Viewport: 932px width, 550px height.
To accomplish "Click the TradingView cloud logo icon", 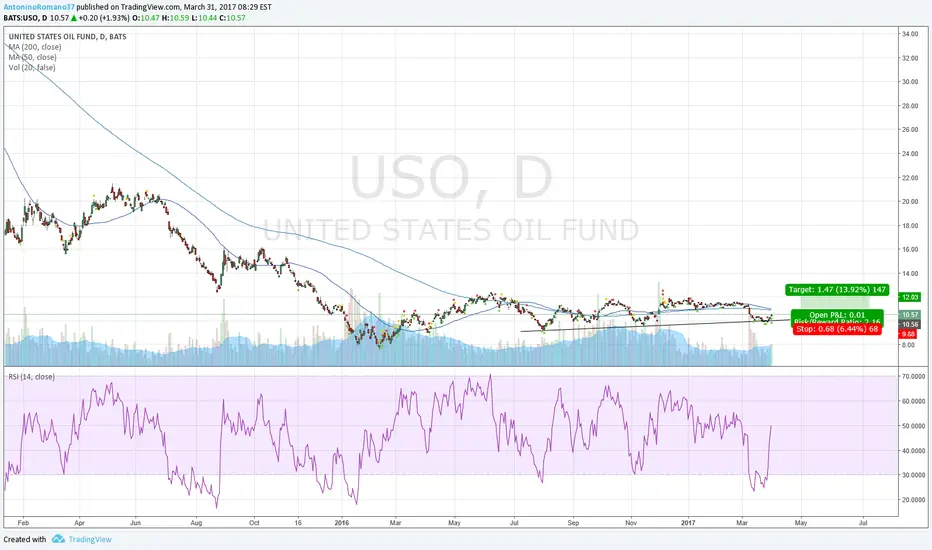I will click(58, 539).
